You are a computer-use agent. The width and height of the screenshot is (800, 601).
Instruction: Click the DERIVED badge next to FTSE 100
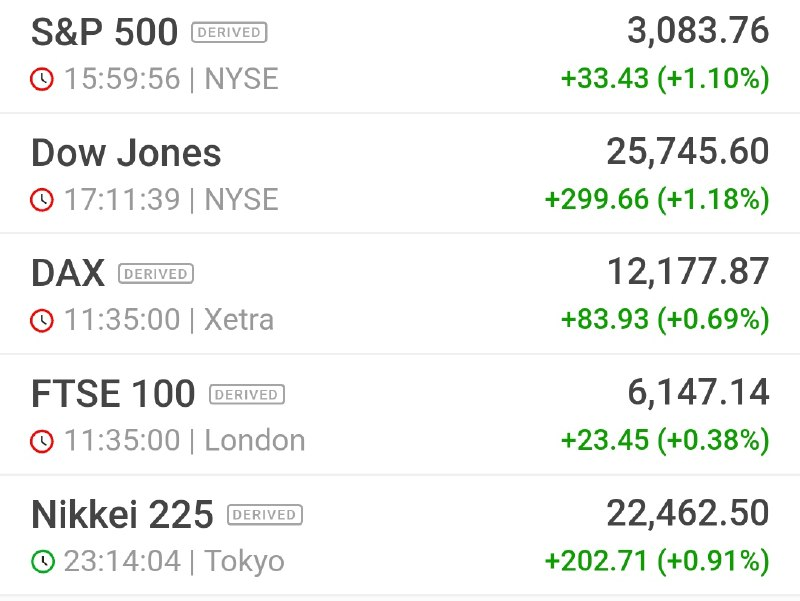pos(247,394)
